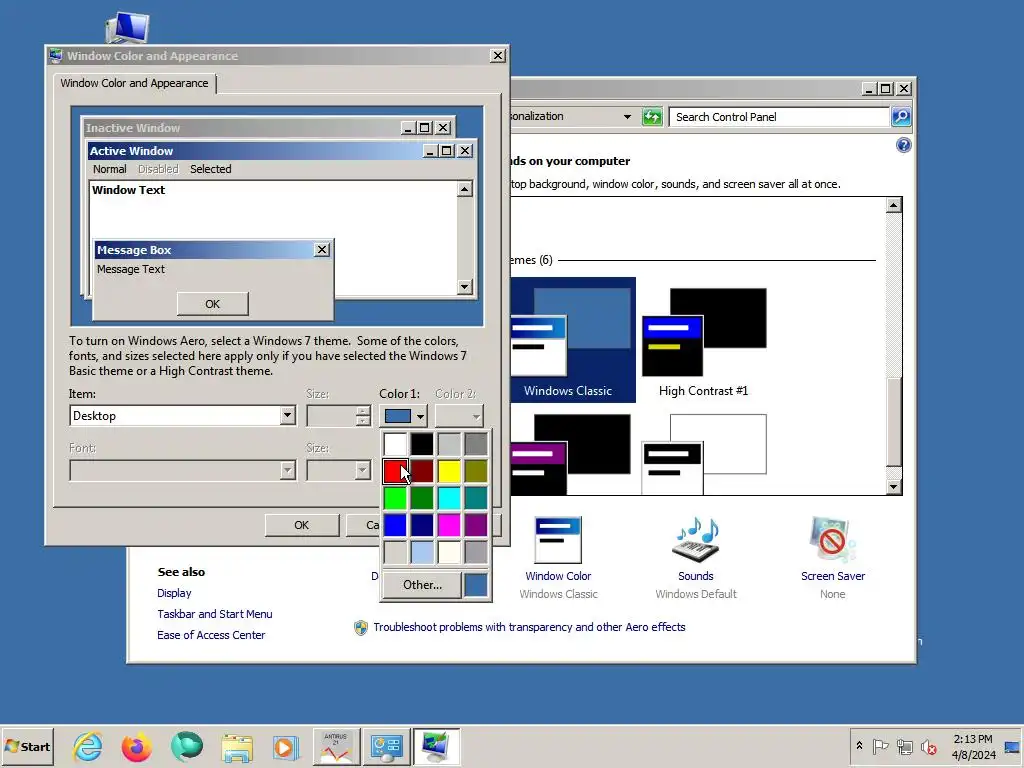The image size is (1024, 768).
Task: Pick the light silver gray swatch in top row
Action: pos(449,444)
